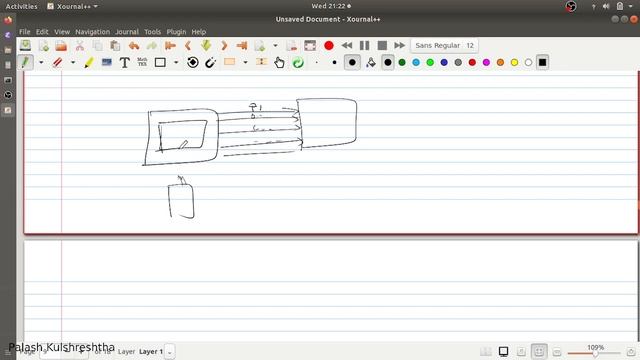The image size is (640, 360).
Task: Choose the Select Region tool
Action: tap(229, 62)
